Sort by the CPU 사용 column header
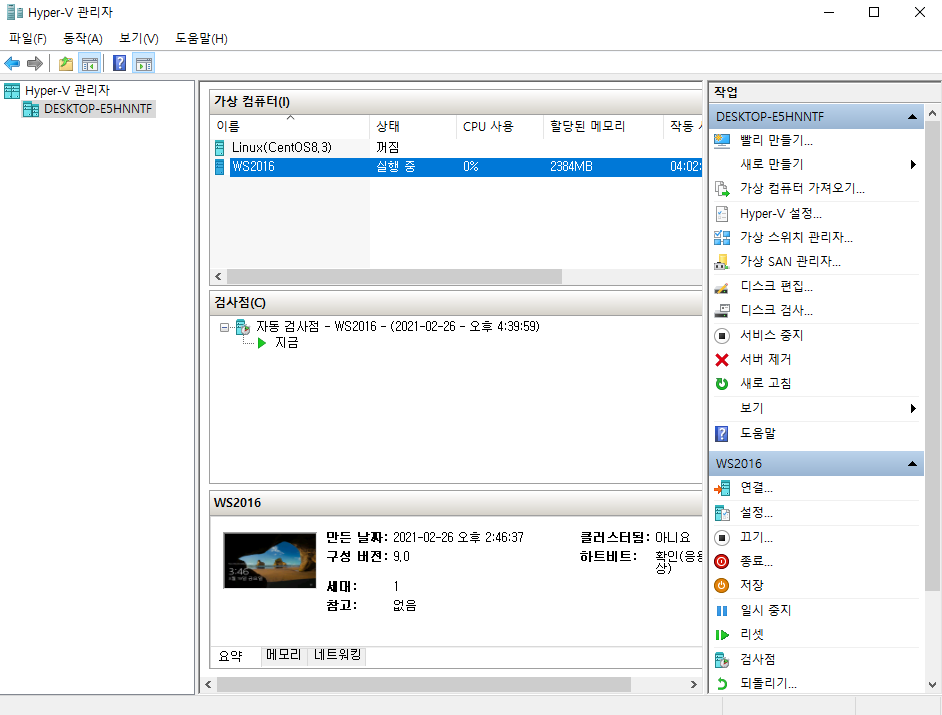Image resolution: width=942 pixels, height=715 pixels. [x=500, y=126]
